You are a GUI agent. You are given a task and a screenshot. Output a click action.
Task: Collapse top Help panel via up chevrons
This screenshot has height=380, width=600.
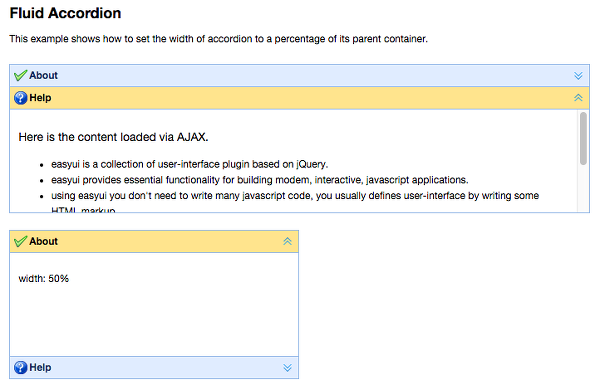pos(578,98)
